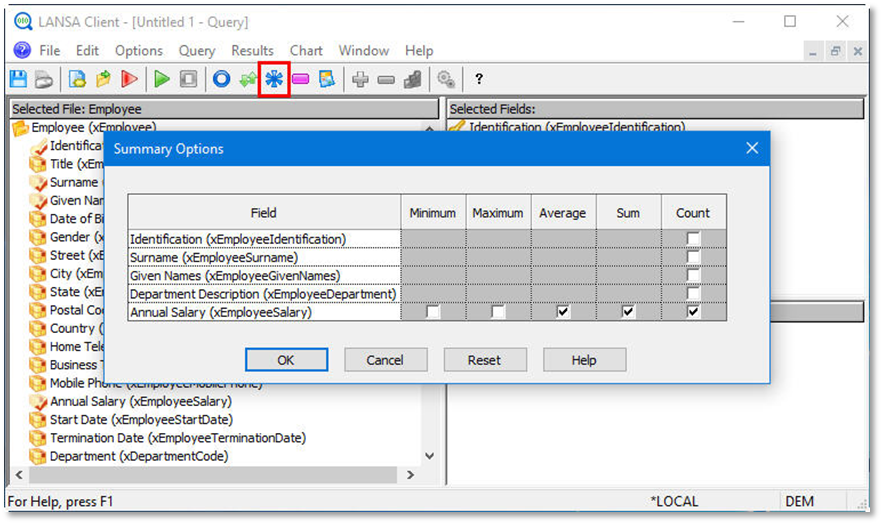
Task: Open the Help menu
Action: (x=419, y=51)
